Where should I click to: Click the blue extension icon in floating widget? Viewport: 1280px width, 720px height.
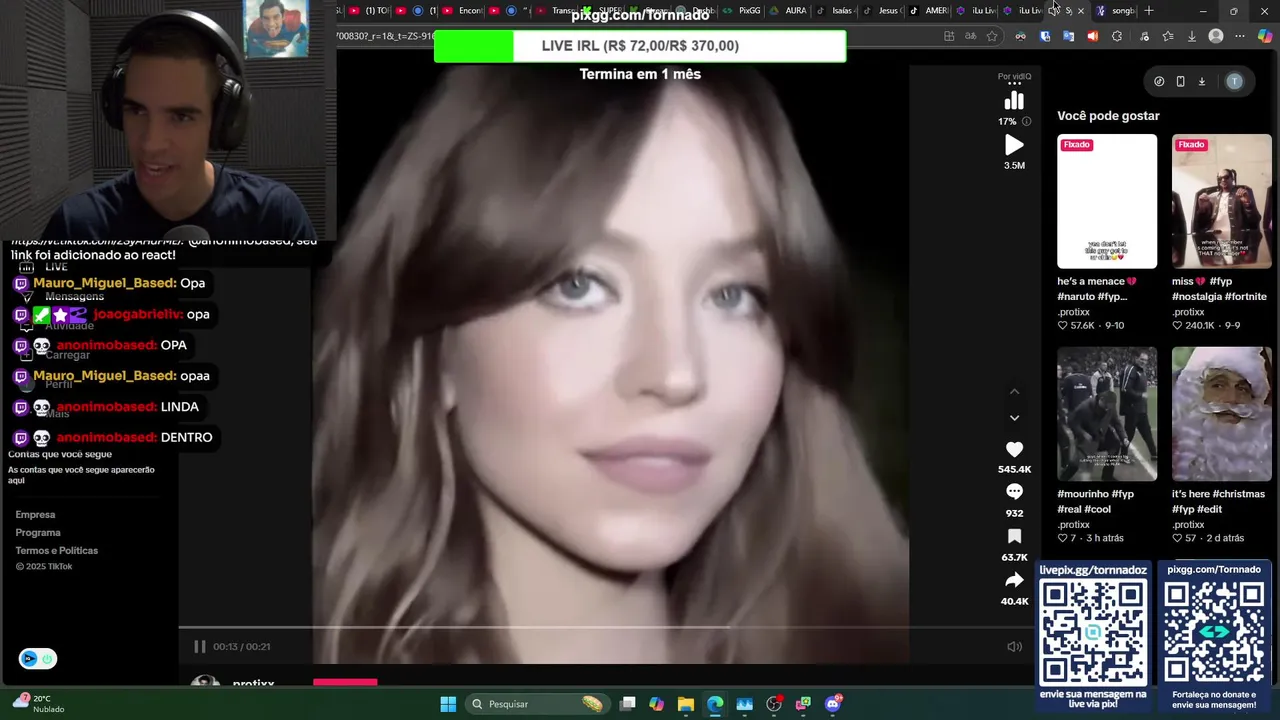(29, 659)
